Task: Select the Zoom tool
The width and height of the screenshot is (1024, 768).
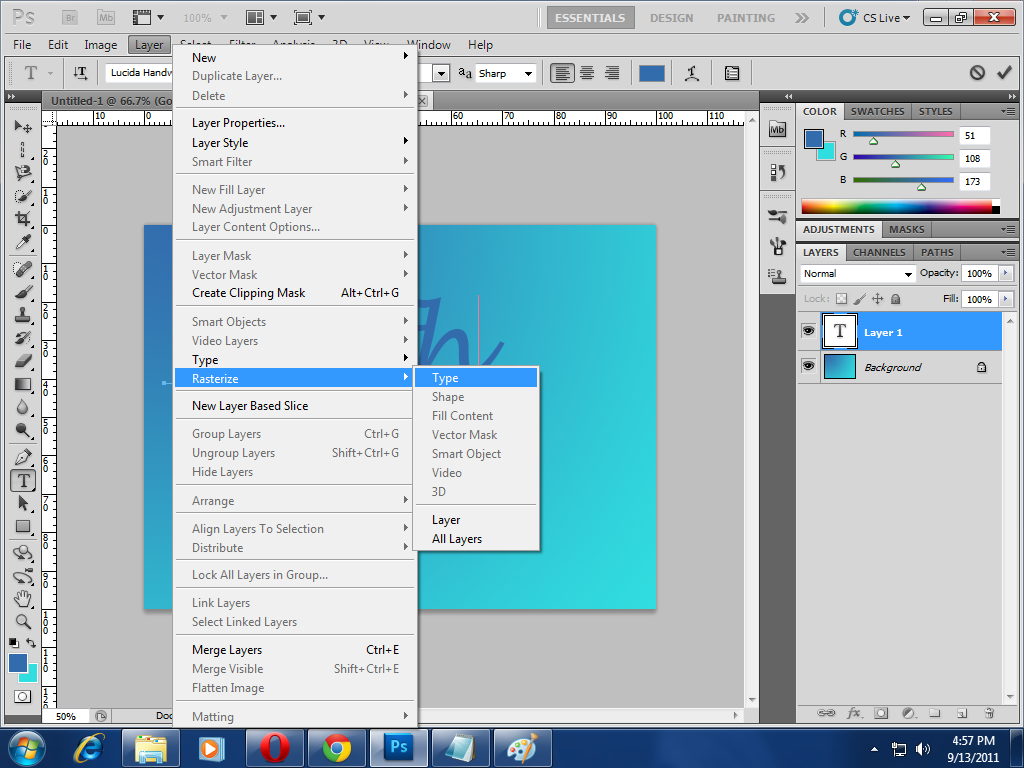Action: tap(24, 621)
